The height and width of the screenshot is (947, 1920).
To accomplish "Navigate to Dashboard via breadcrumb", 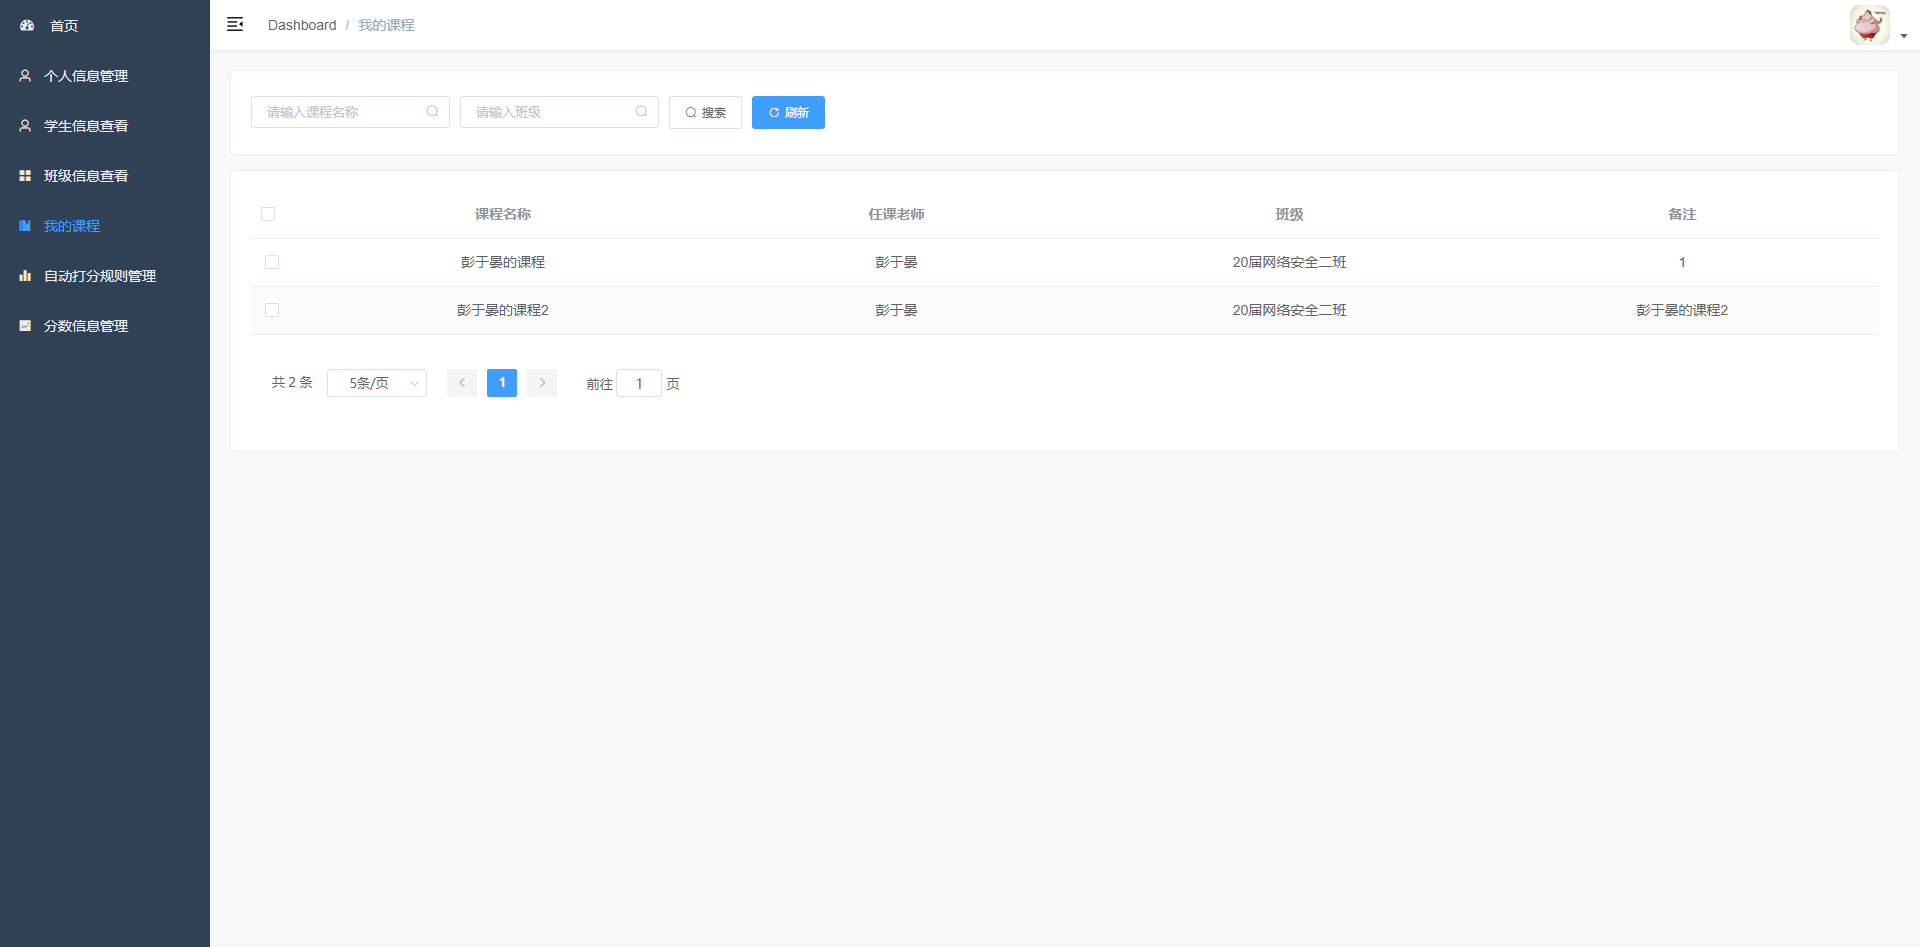I will (302, 25).
